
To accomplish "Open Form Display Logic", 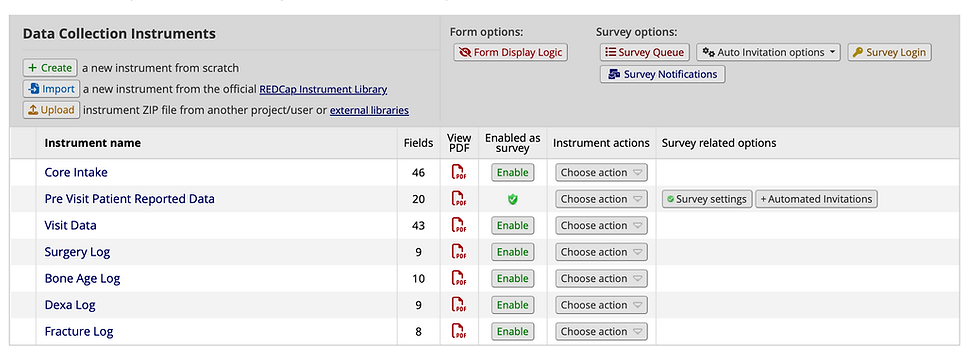I will click(x=511, y=53).
